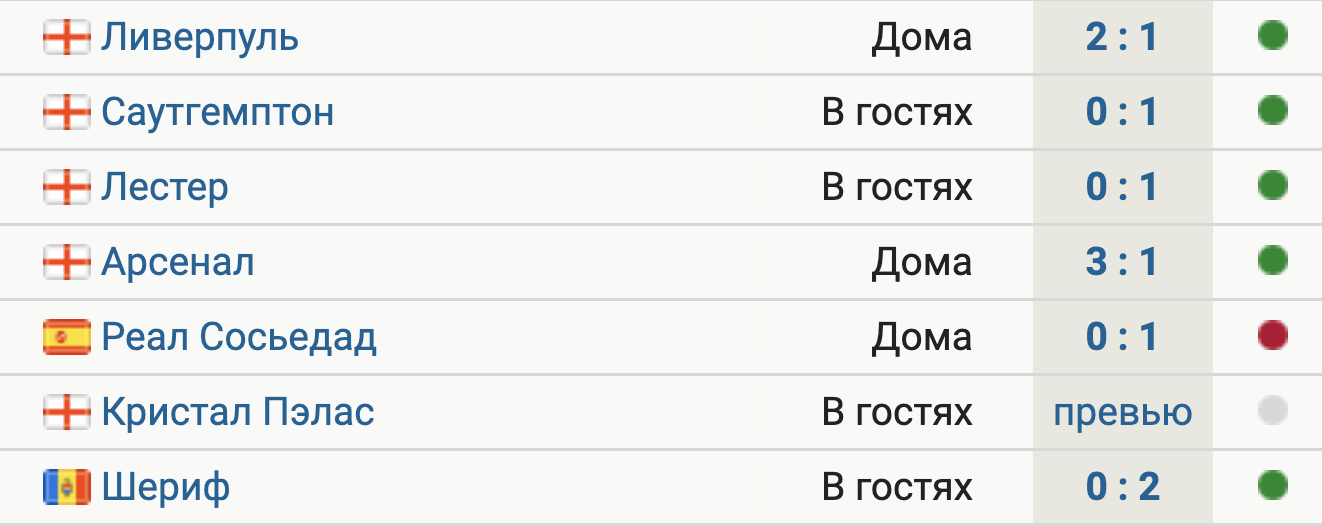Open the Арсенал team link
The width and height of the screenshot is (1322, 526).
tap(178, 262)
